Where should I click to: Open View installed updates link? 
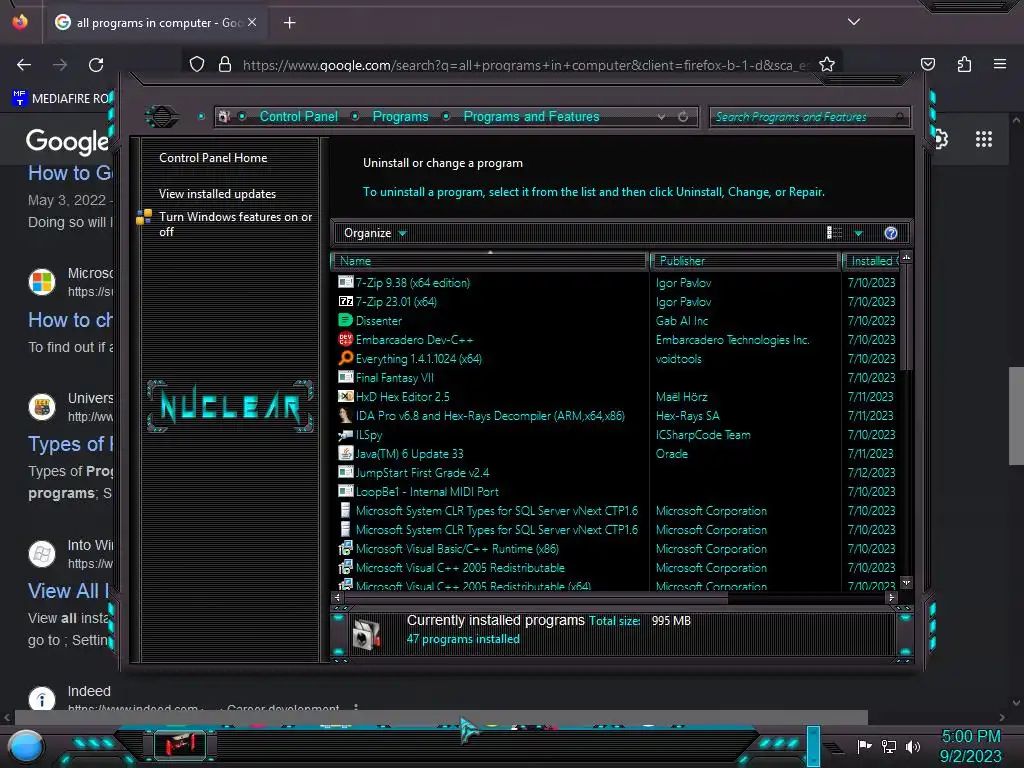pyautogui.click(x=217, y=194)
